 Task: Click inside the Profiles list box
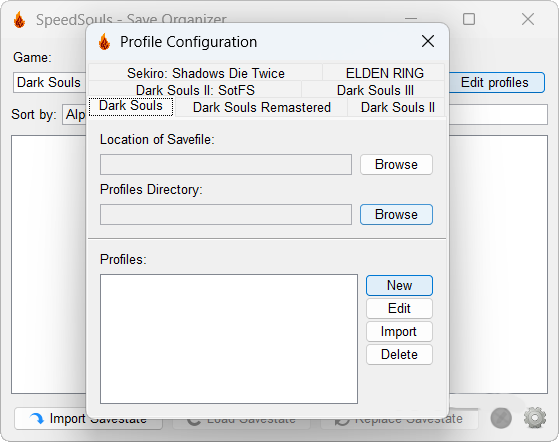pyautogui.click(x=229, y=339)
